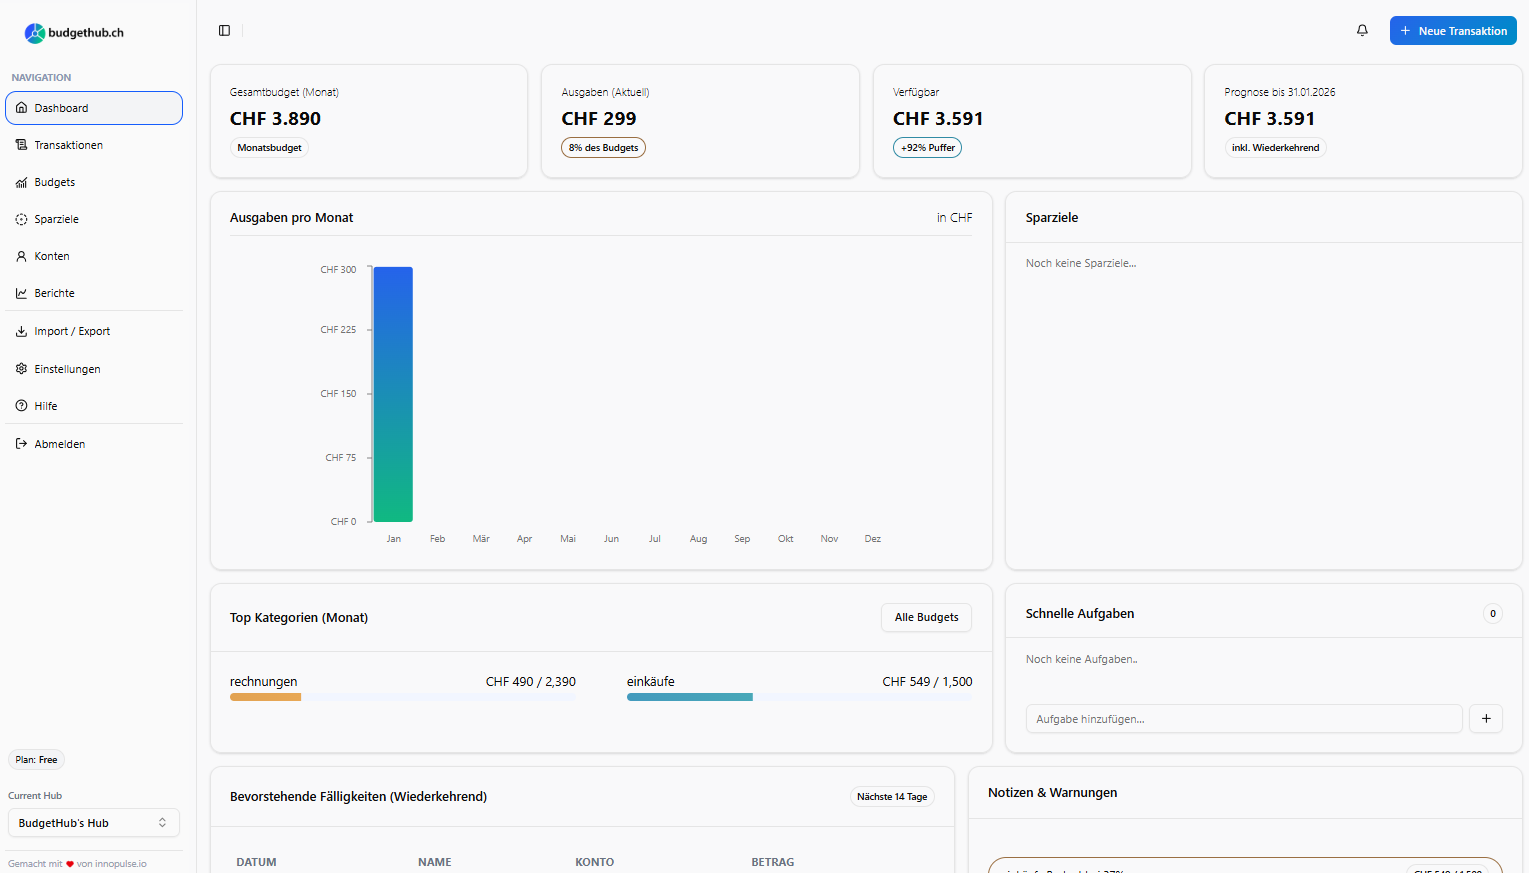Click the Neue Transaktion button

coord(1452,31)
